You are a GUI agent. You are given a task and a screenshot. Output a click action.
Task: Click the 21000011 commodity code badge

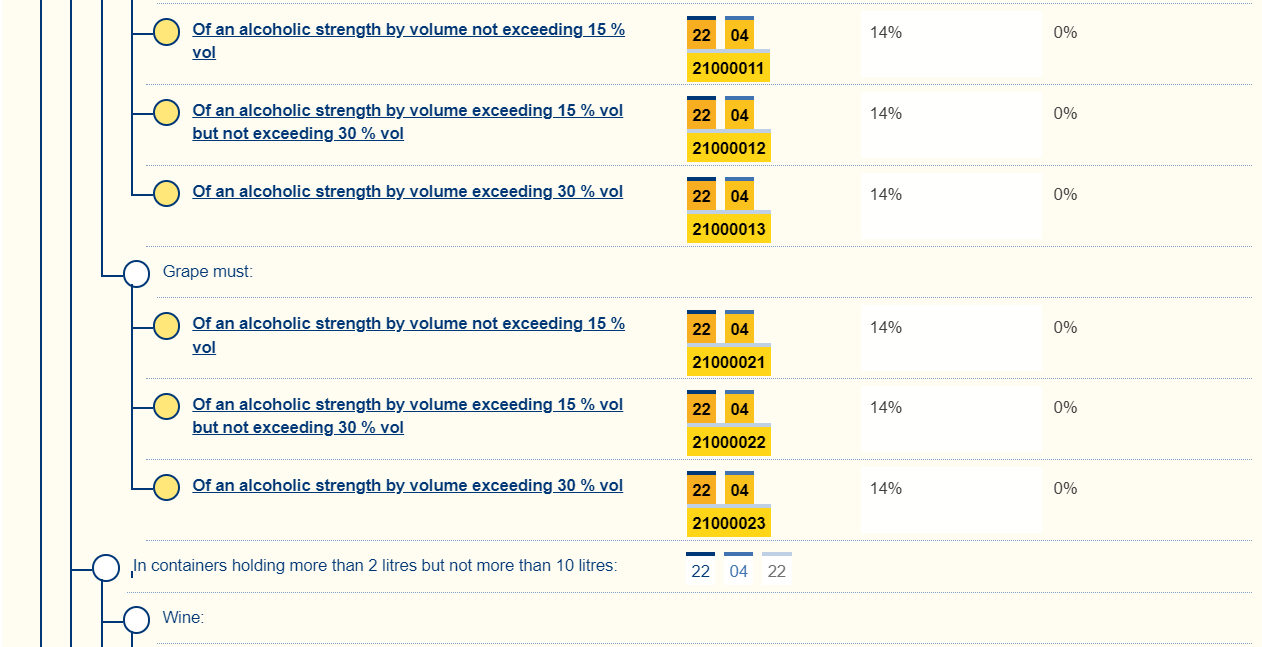[x=728, y=69]
